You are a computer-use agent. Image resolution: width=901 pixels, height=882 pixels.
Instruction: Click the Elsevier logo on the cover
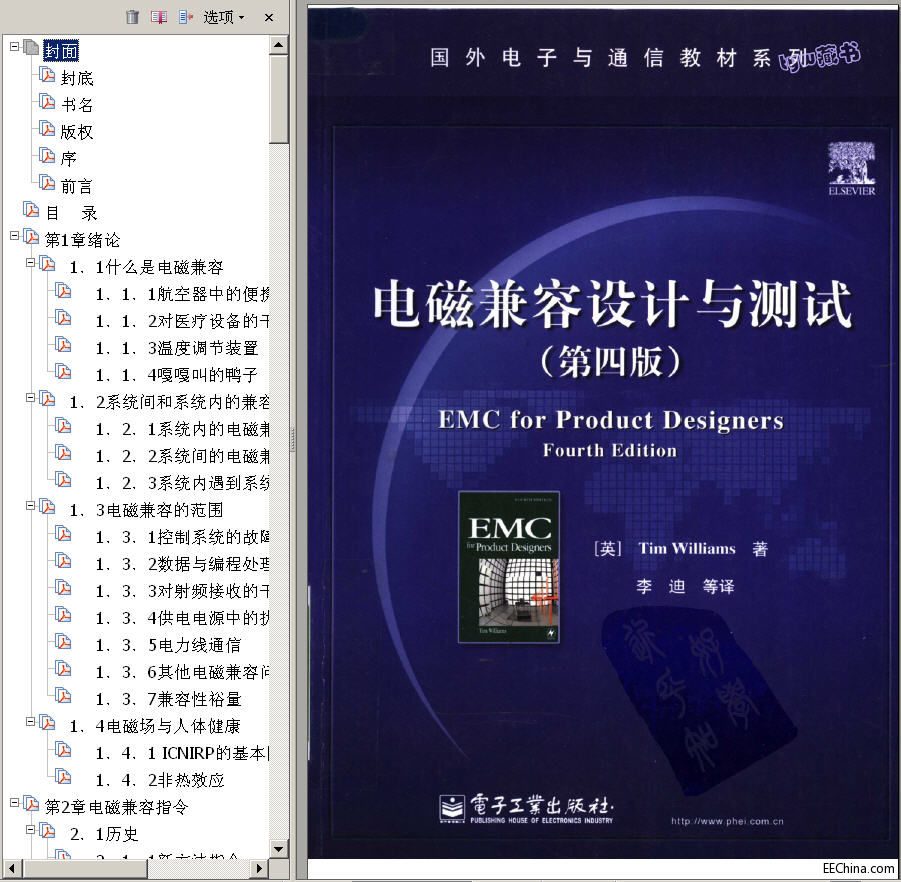(852, 169)
